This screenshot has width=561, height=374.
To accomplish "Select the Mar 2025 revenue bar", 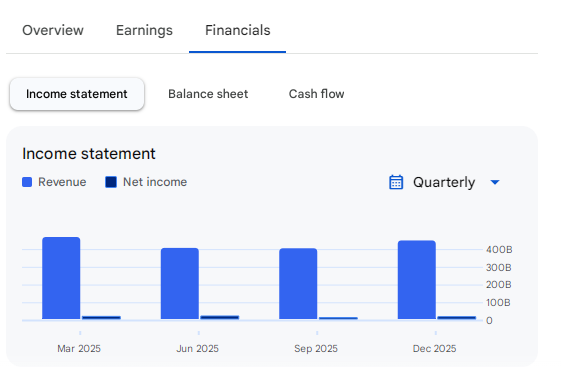I will [61, 278].
